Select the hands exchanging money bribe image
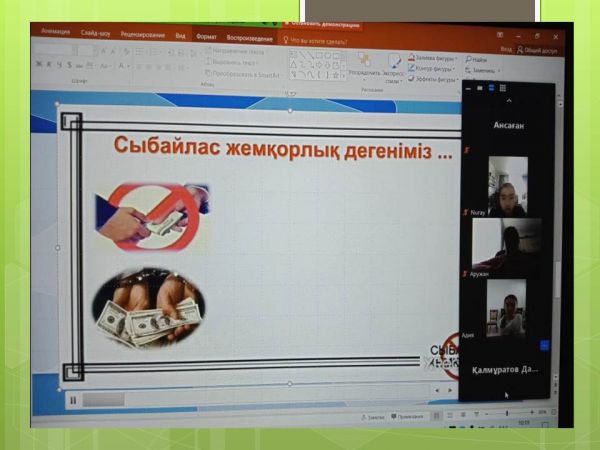This screenshot has width=600, height=450. [152, 213]
